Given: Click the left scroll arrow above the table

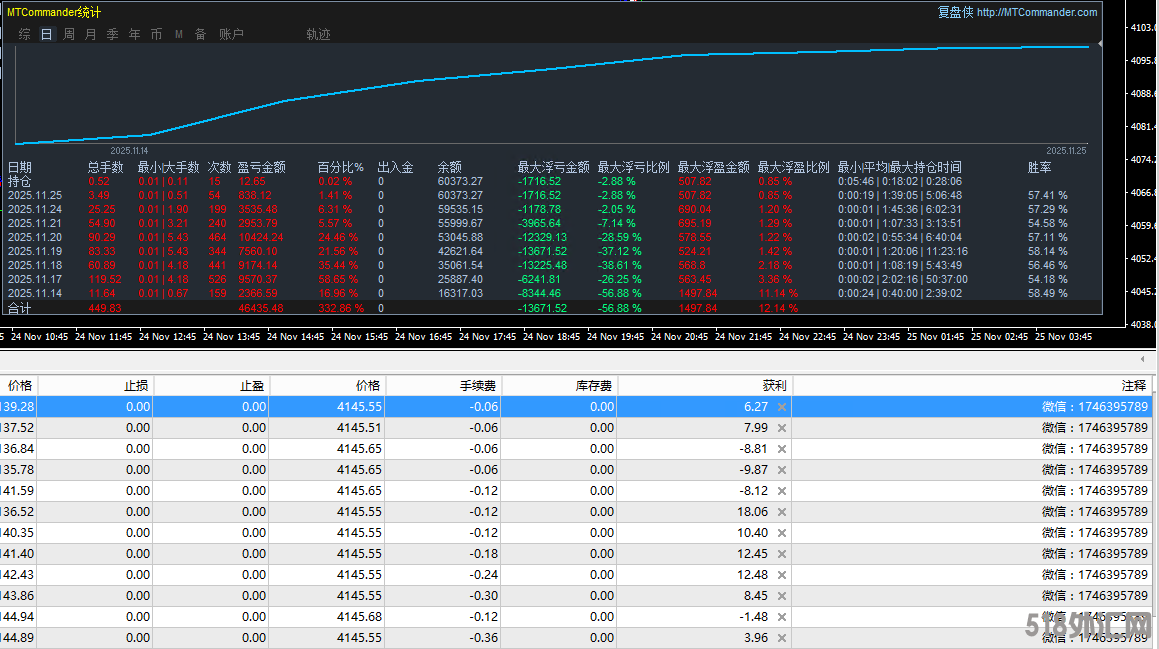Looking at the screenshot, I should point(1142,358).
